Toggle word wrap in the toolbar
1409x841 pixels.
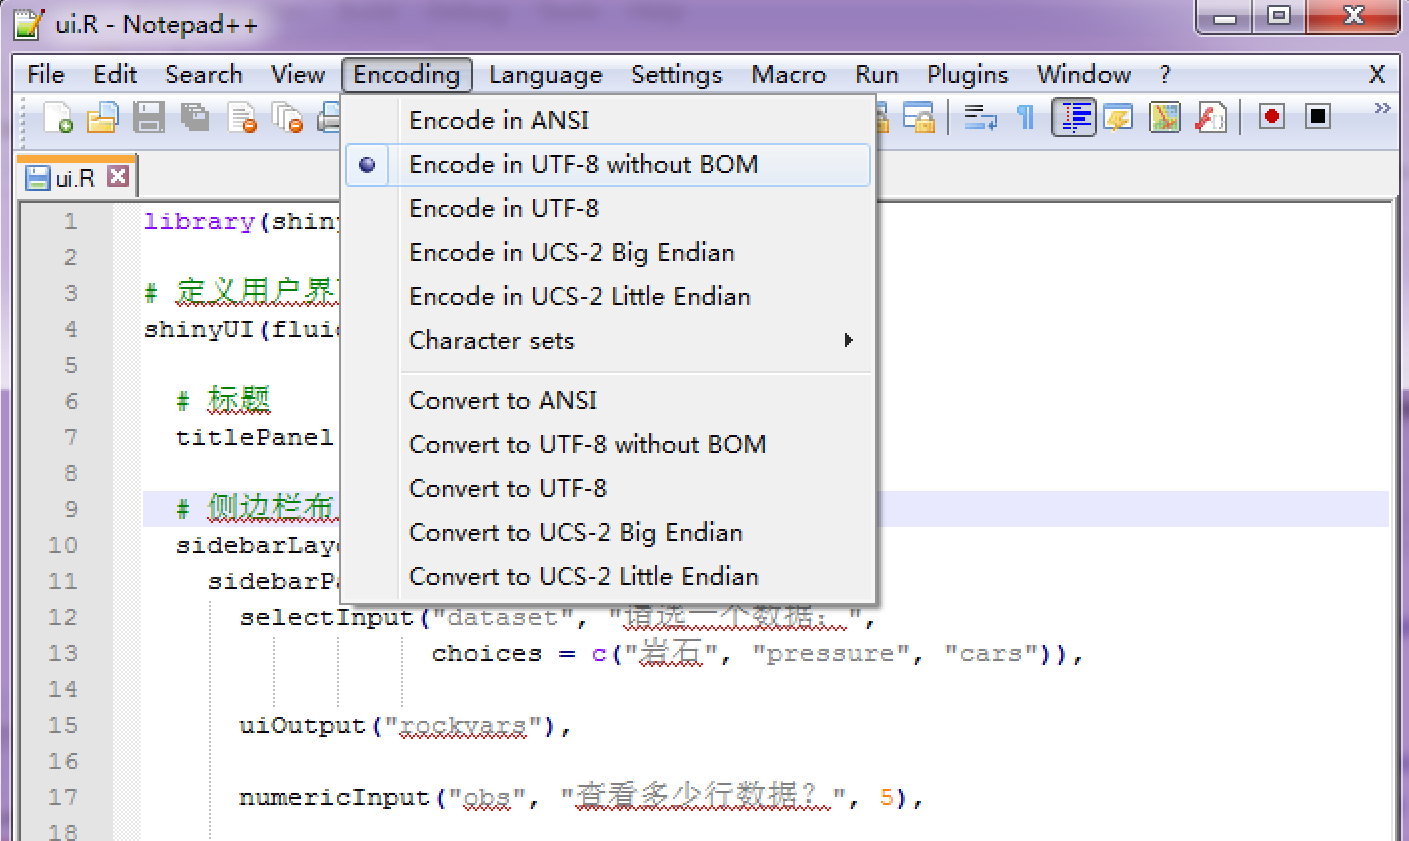pos(978,116)
